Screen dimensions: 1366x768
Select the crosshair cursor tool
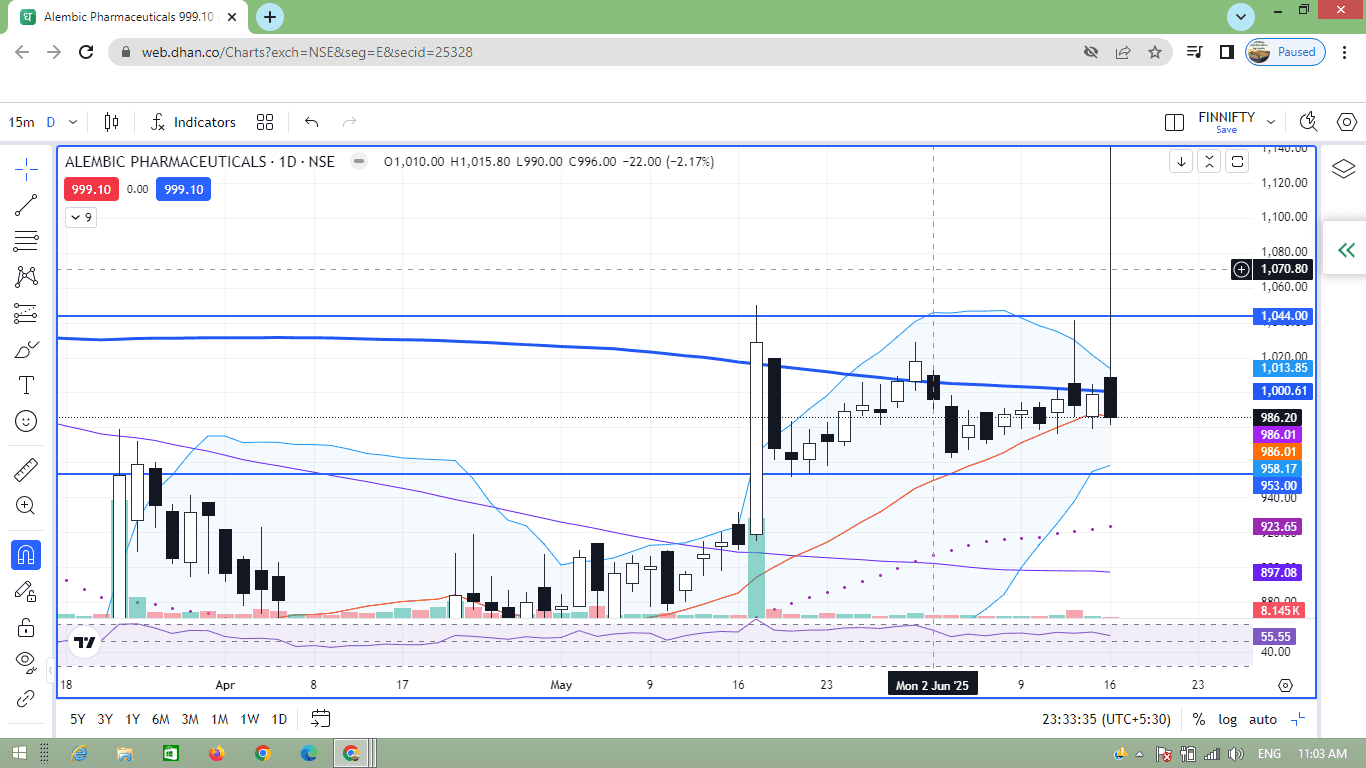[26, 170]
